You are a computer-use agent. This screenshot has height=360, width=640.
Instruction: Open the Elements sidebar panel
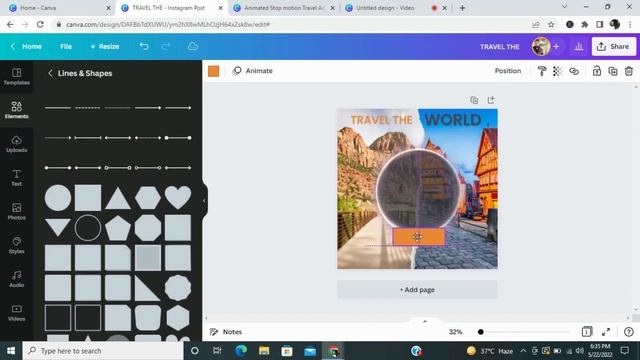point(16,110)
